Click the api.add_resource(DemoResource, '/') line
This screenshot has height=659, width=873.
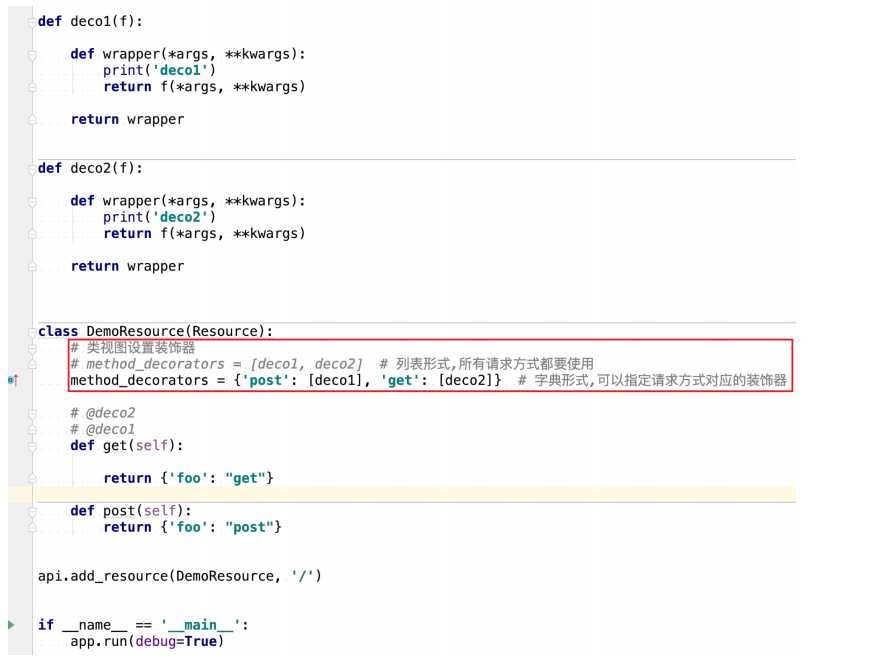coord(180,576)
